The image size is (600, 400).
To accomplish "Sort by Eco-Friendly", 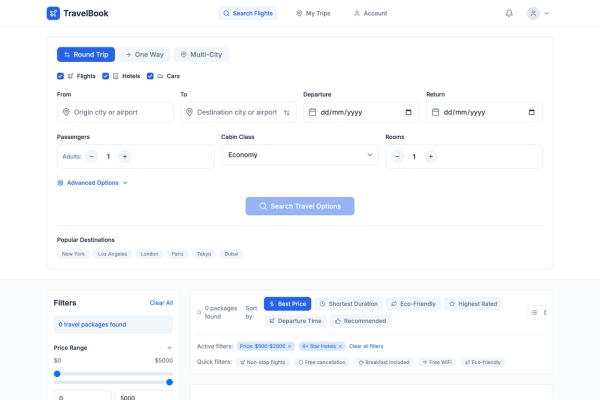I will (413, 304).
